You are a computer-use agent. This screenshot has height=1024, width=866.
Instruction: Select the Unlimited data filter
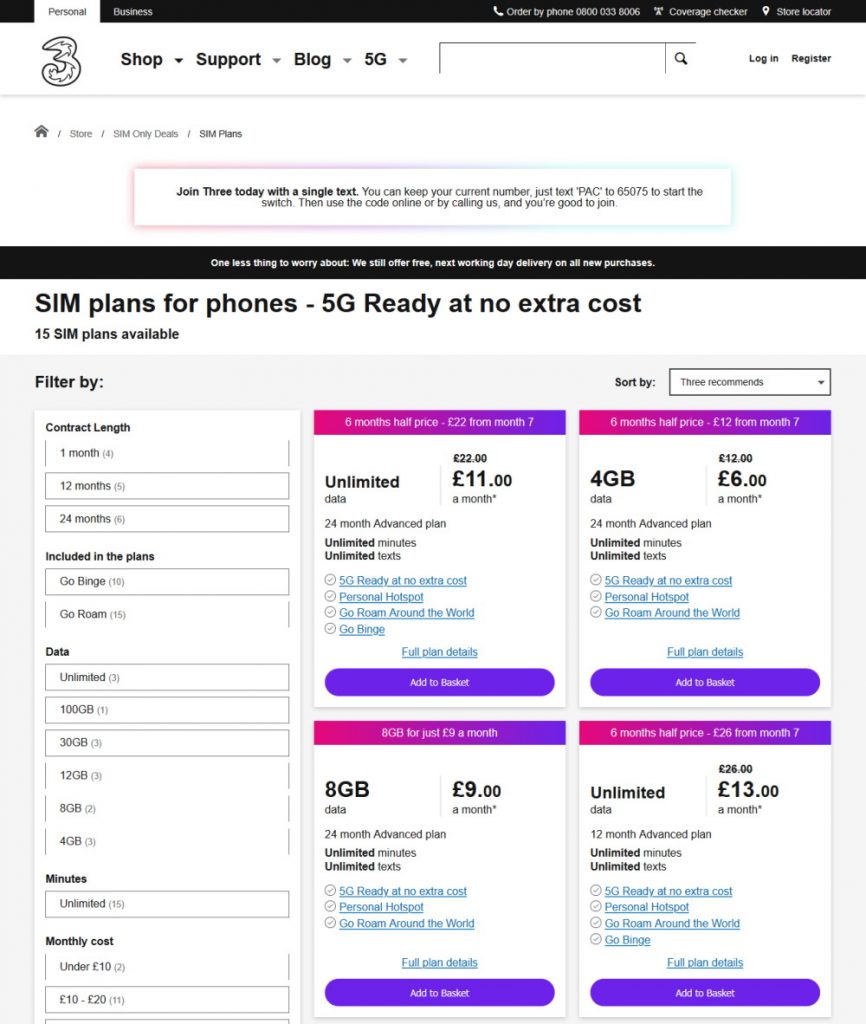[166, 677]
